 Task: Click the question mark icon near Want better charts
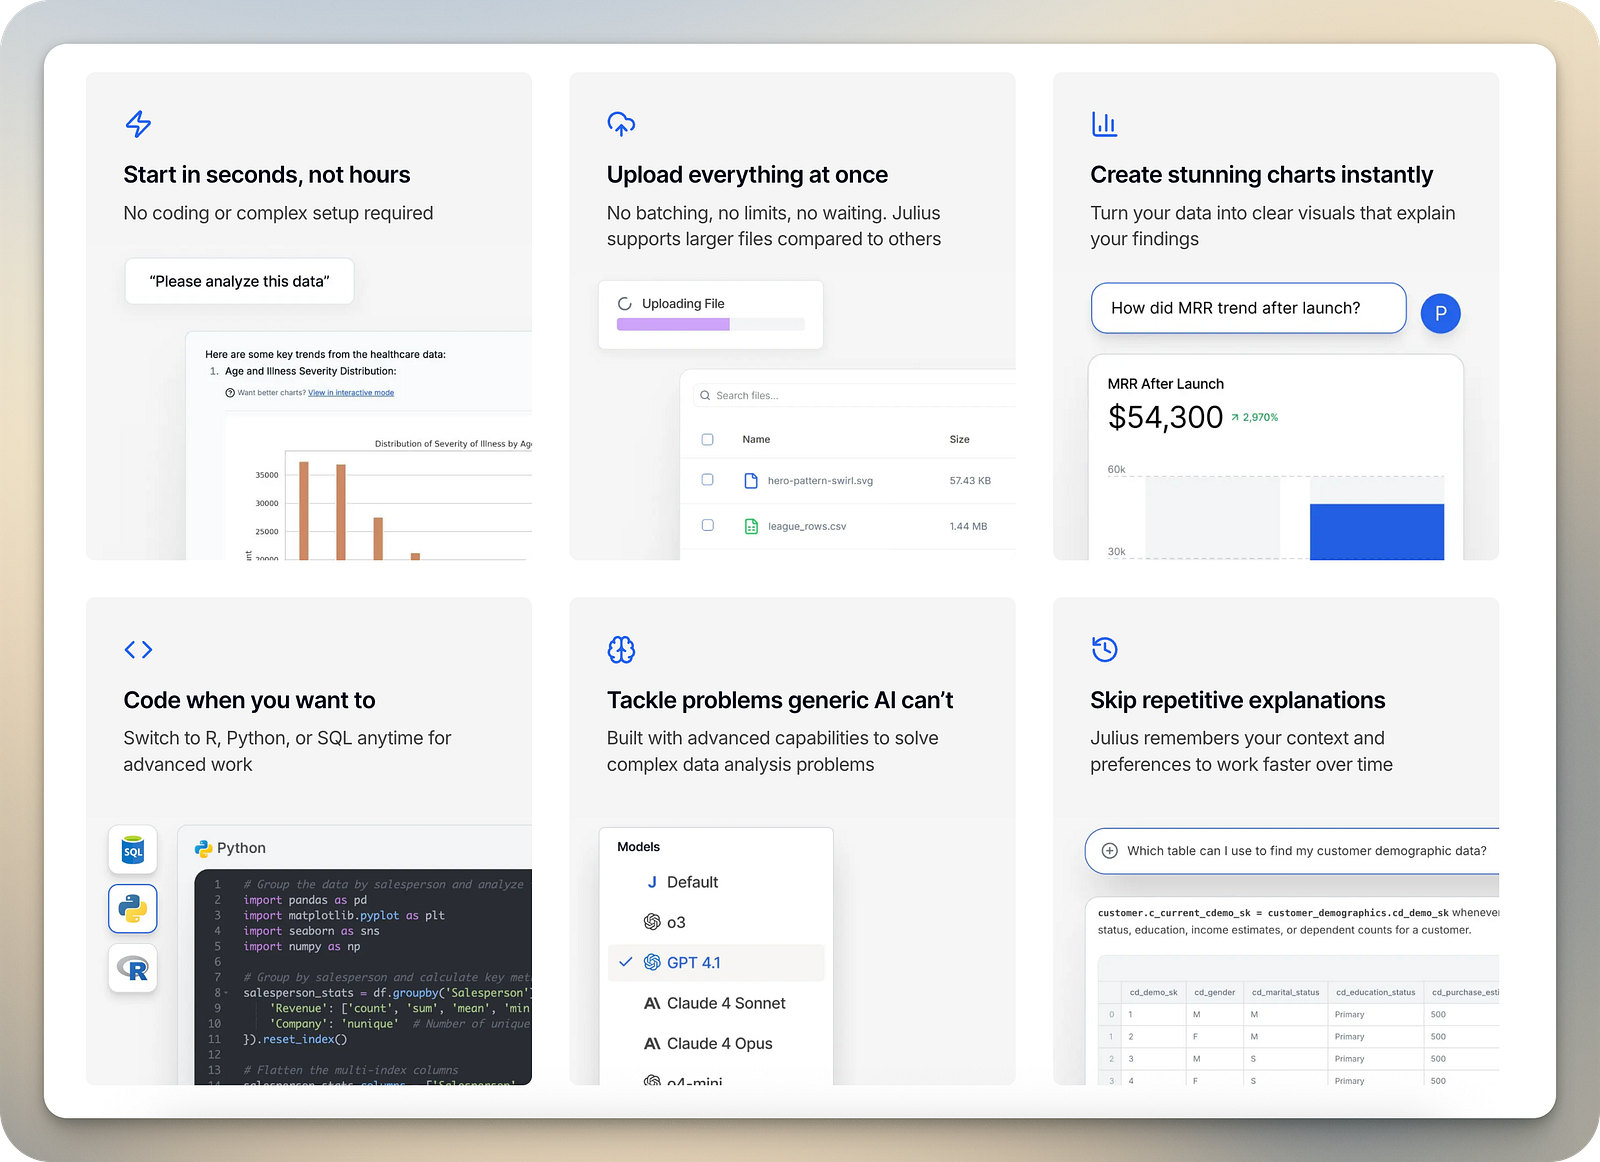click(230, 393)
